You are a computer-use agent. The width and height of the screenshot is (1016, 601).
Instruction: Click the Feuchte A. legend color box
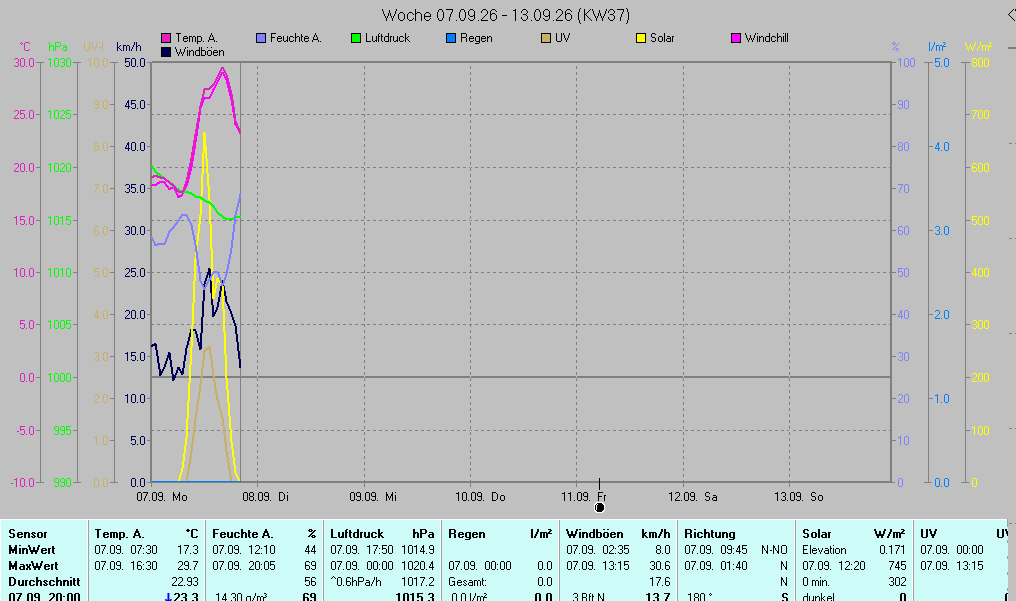click(261, 38)
